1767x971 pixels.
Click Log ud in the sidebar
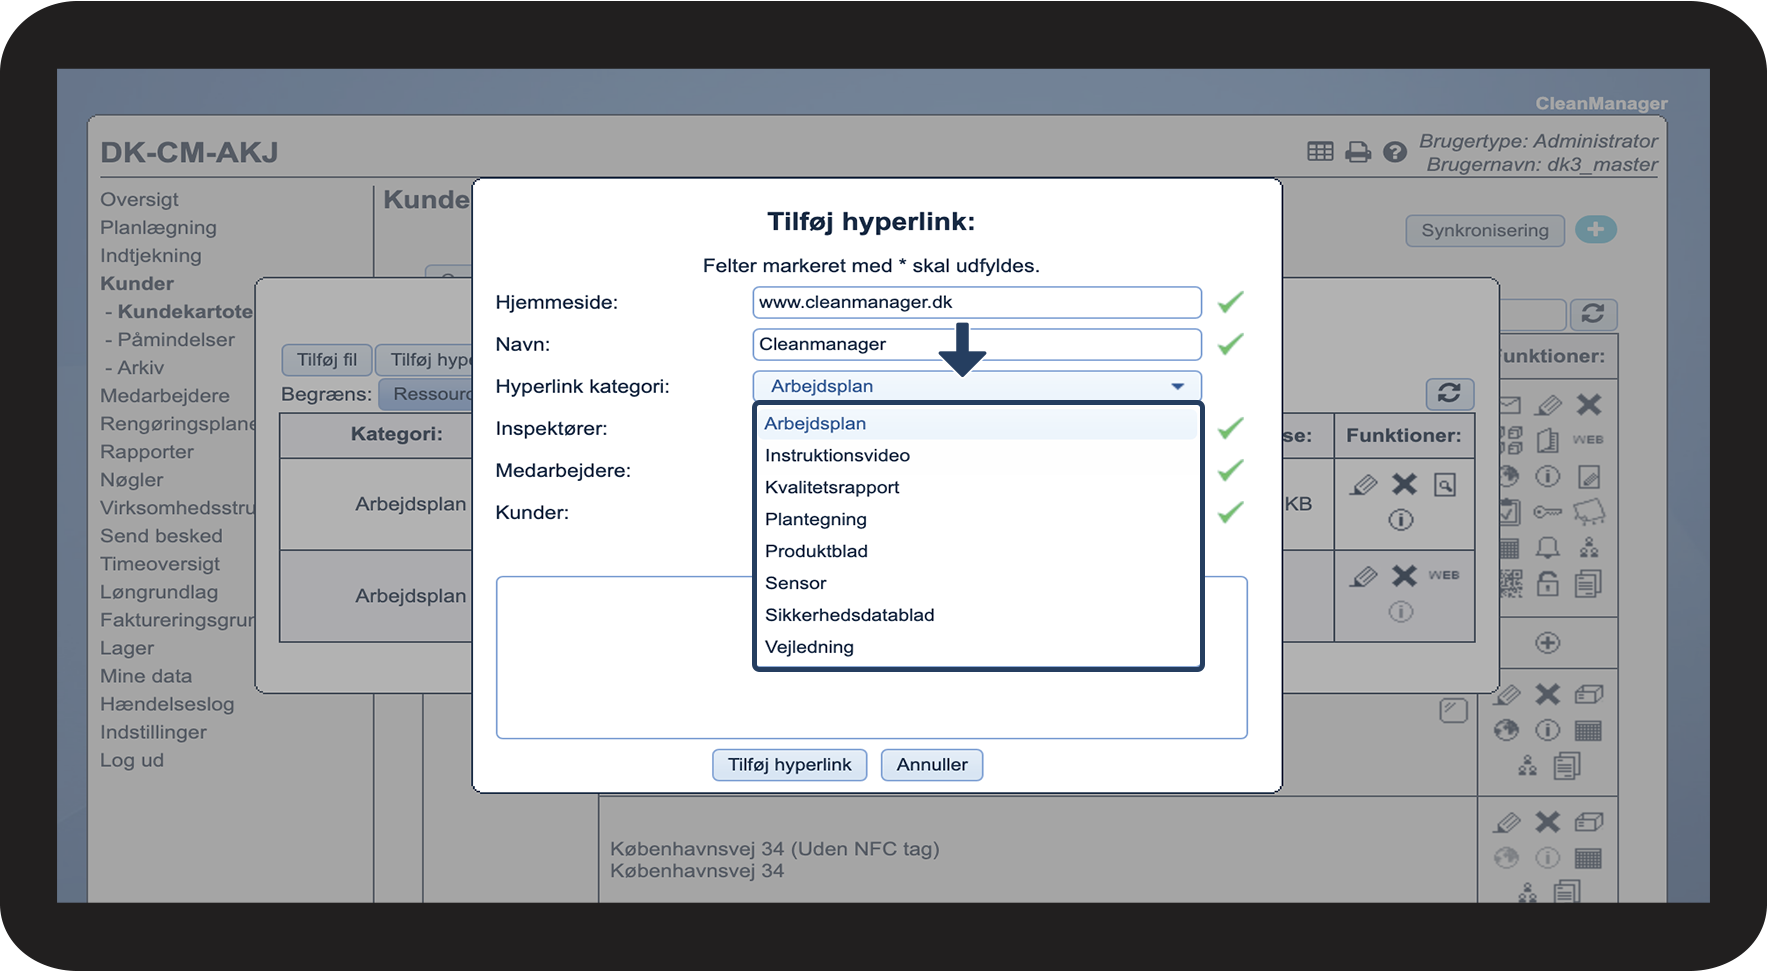coord(132,759)
